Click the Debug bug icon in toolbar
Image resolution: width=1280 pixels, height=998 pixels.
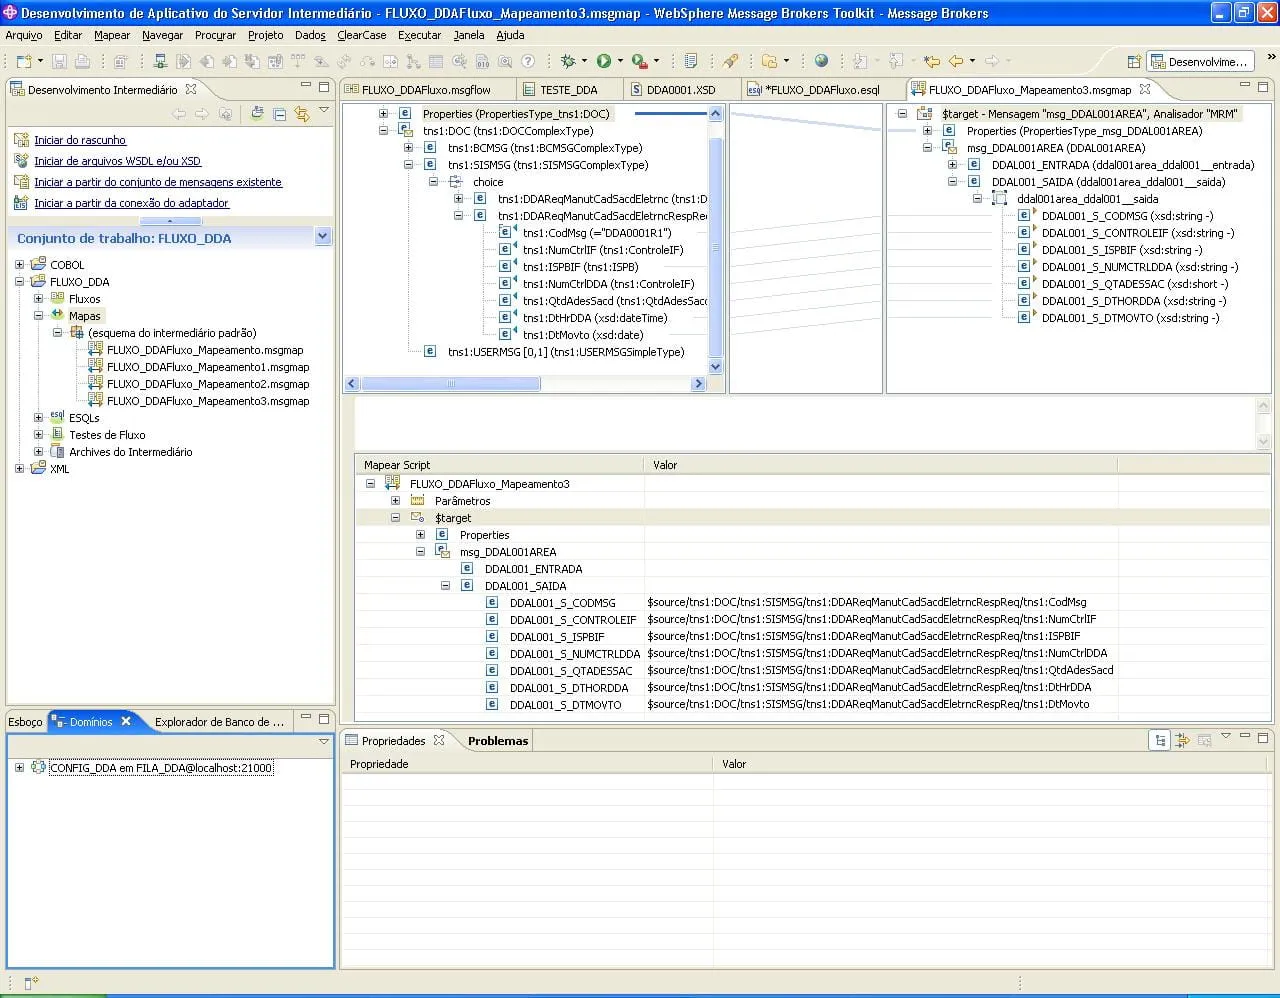click(x=568, y=61)
